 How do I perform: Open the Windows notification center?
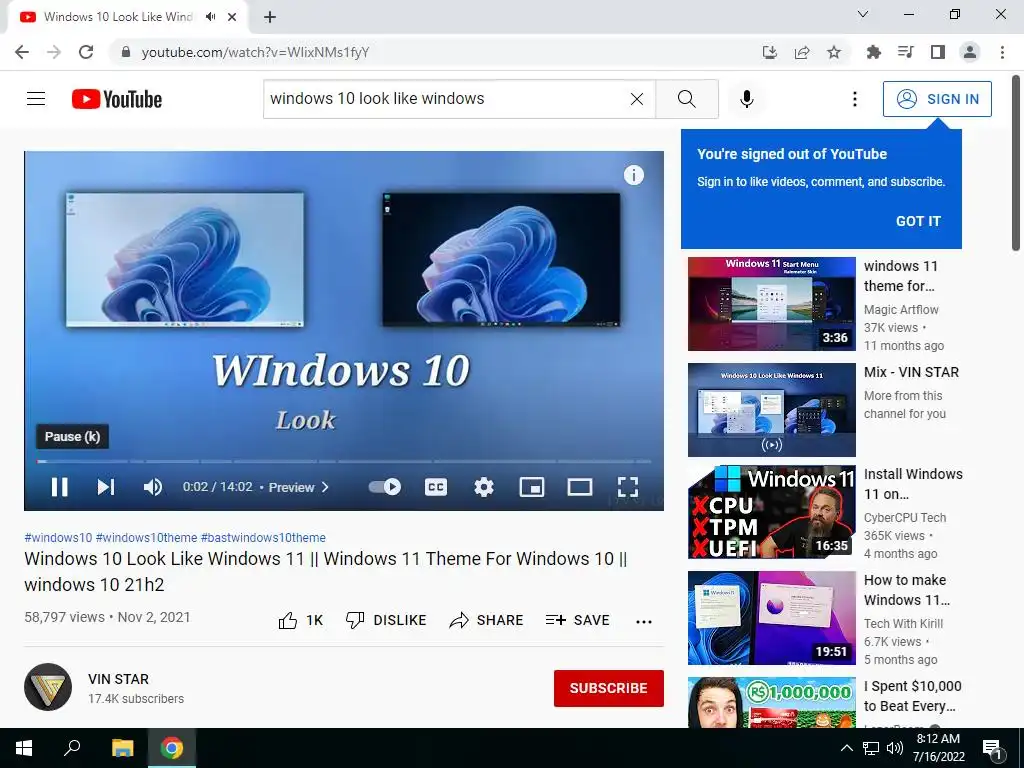point(993,749)
